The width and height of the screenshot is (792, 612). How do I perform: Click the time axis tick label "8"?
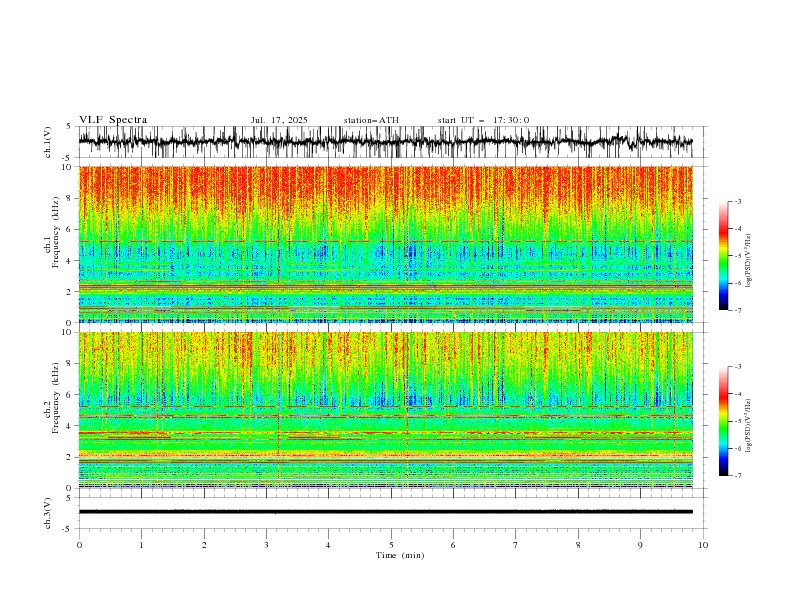tap(578, 545)
